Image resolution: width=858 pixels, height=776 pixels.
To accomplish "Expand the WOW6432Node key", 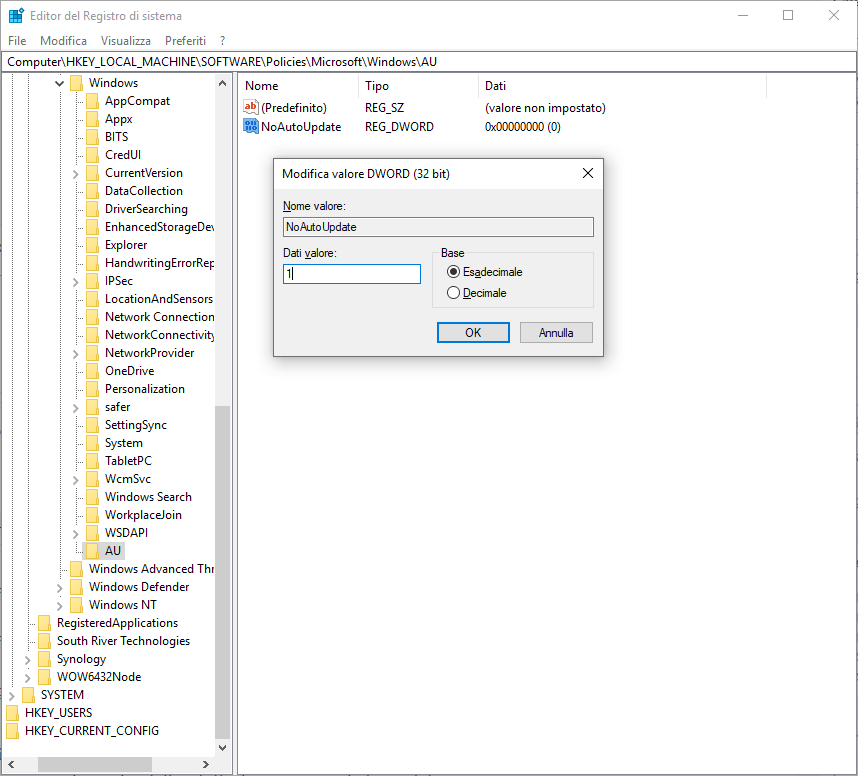I will [x=28, y=678].
